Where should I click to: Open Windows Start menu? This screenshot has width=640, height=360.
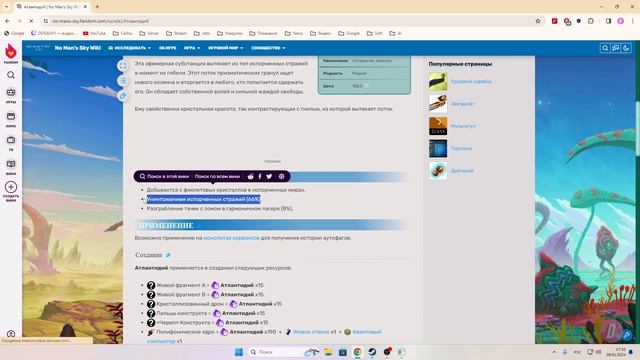(239, 352)
